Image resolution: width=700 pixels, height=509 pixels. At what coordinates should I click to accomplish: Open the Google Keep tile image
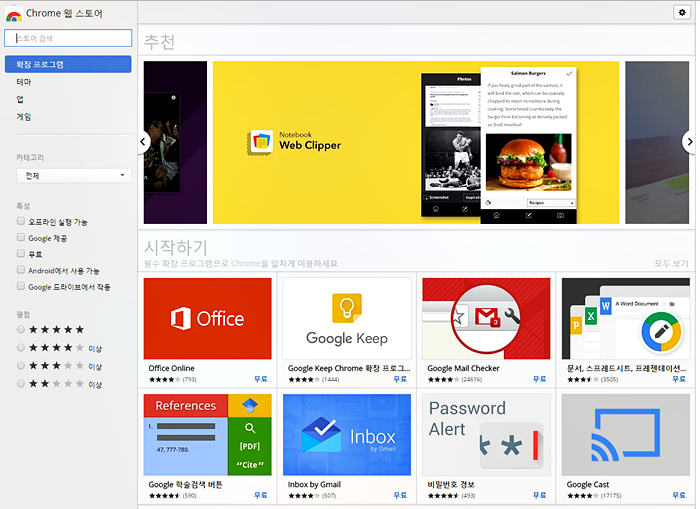[347, 318]
